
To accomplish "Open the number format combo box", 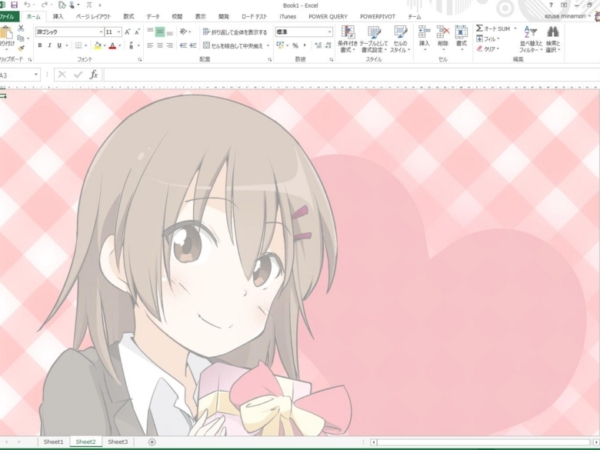I will coord(304,32).
